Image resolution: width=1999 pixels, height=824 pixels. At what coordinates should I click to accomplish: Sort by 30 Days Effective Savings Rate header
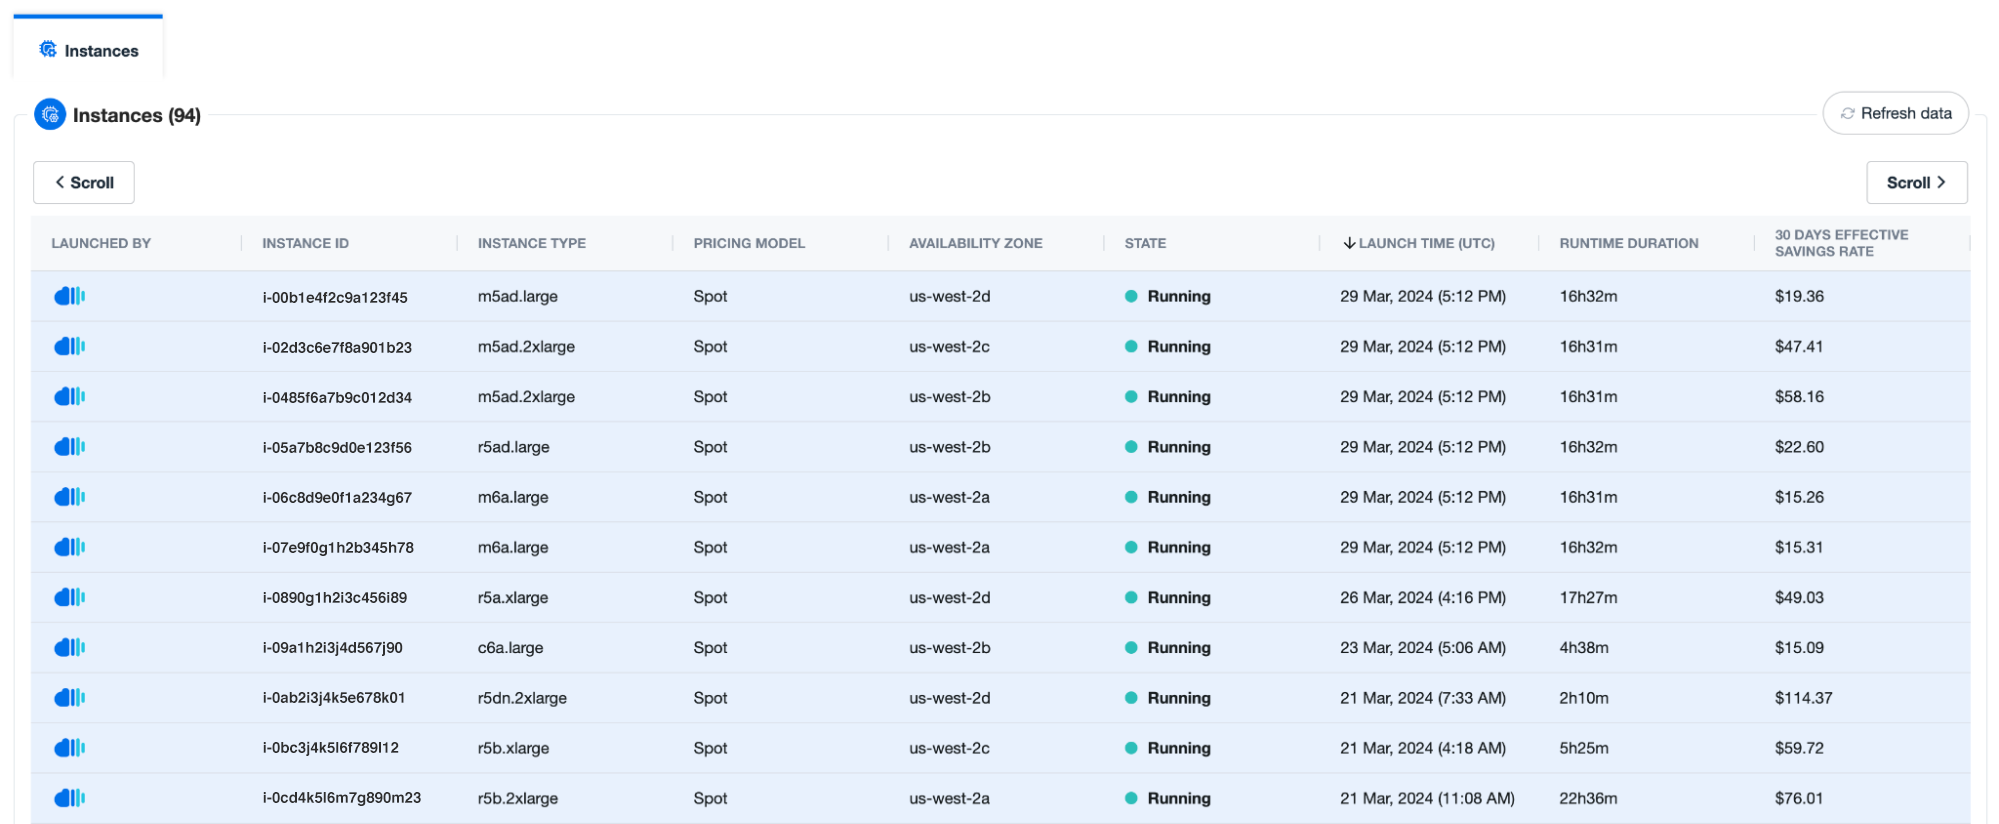pos(1841,243)
